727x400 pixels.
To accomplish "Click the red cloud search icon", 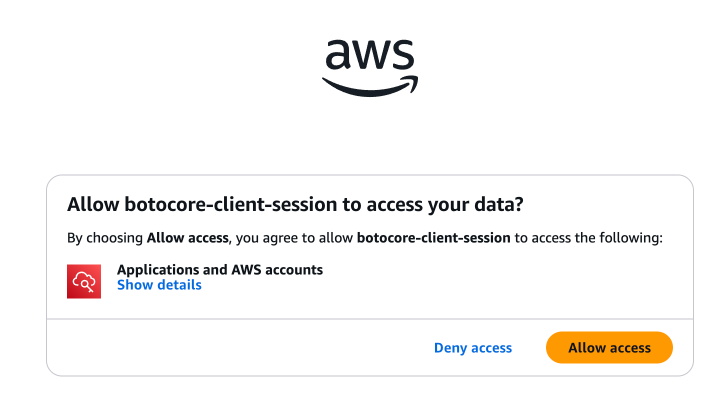I will tap(85, 280).
